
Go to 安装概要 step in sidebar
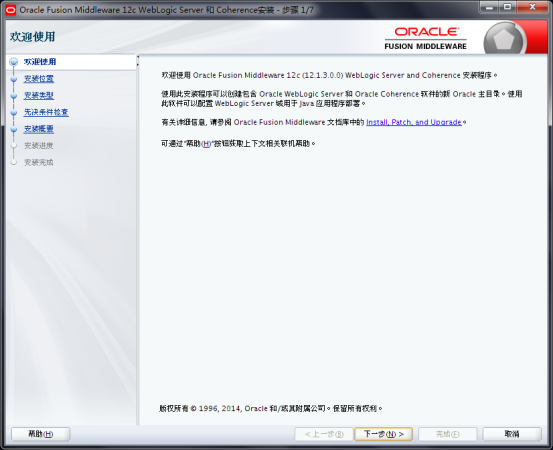click(x=39, y=129)
